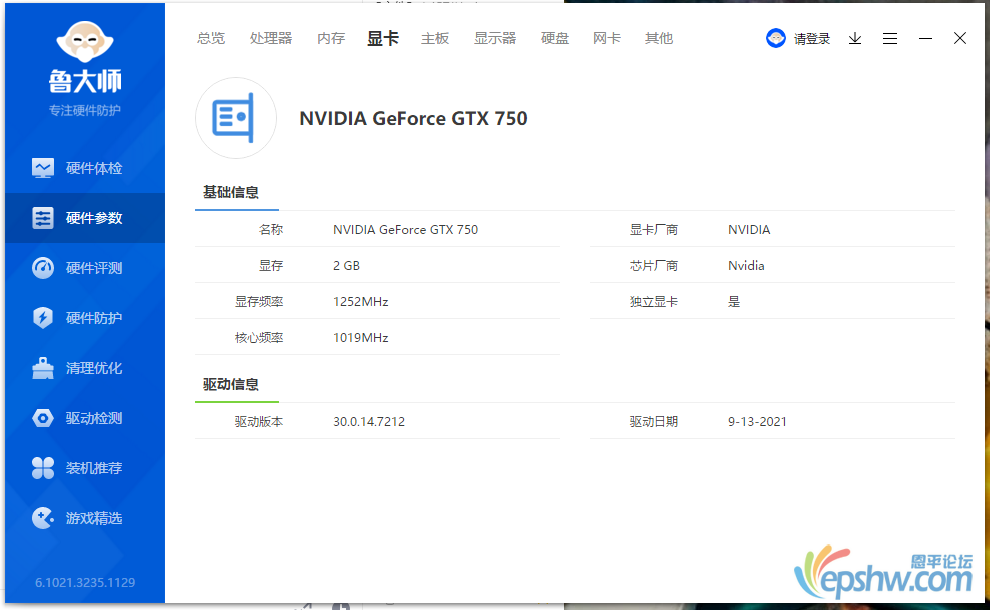Viewport: 990px width, 610px height.
Task: Click the 请登录 login link
Action: pos(812,39)
